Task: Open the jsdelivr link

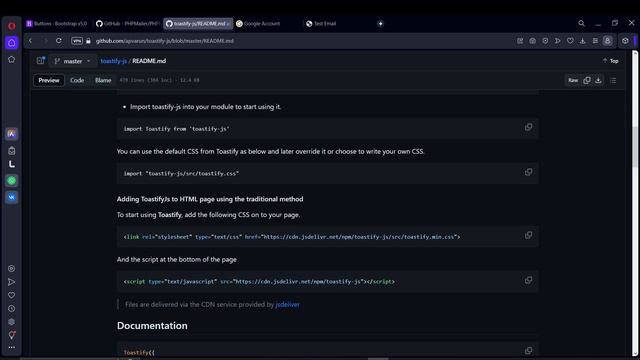Action: [x=287, y=304]
